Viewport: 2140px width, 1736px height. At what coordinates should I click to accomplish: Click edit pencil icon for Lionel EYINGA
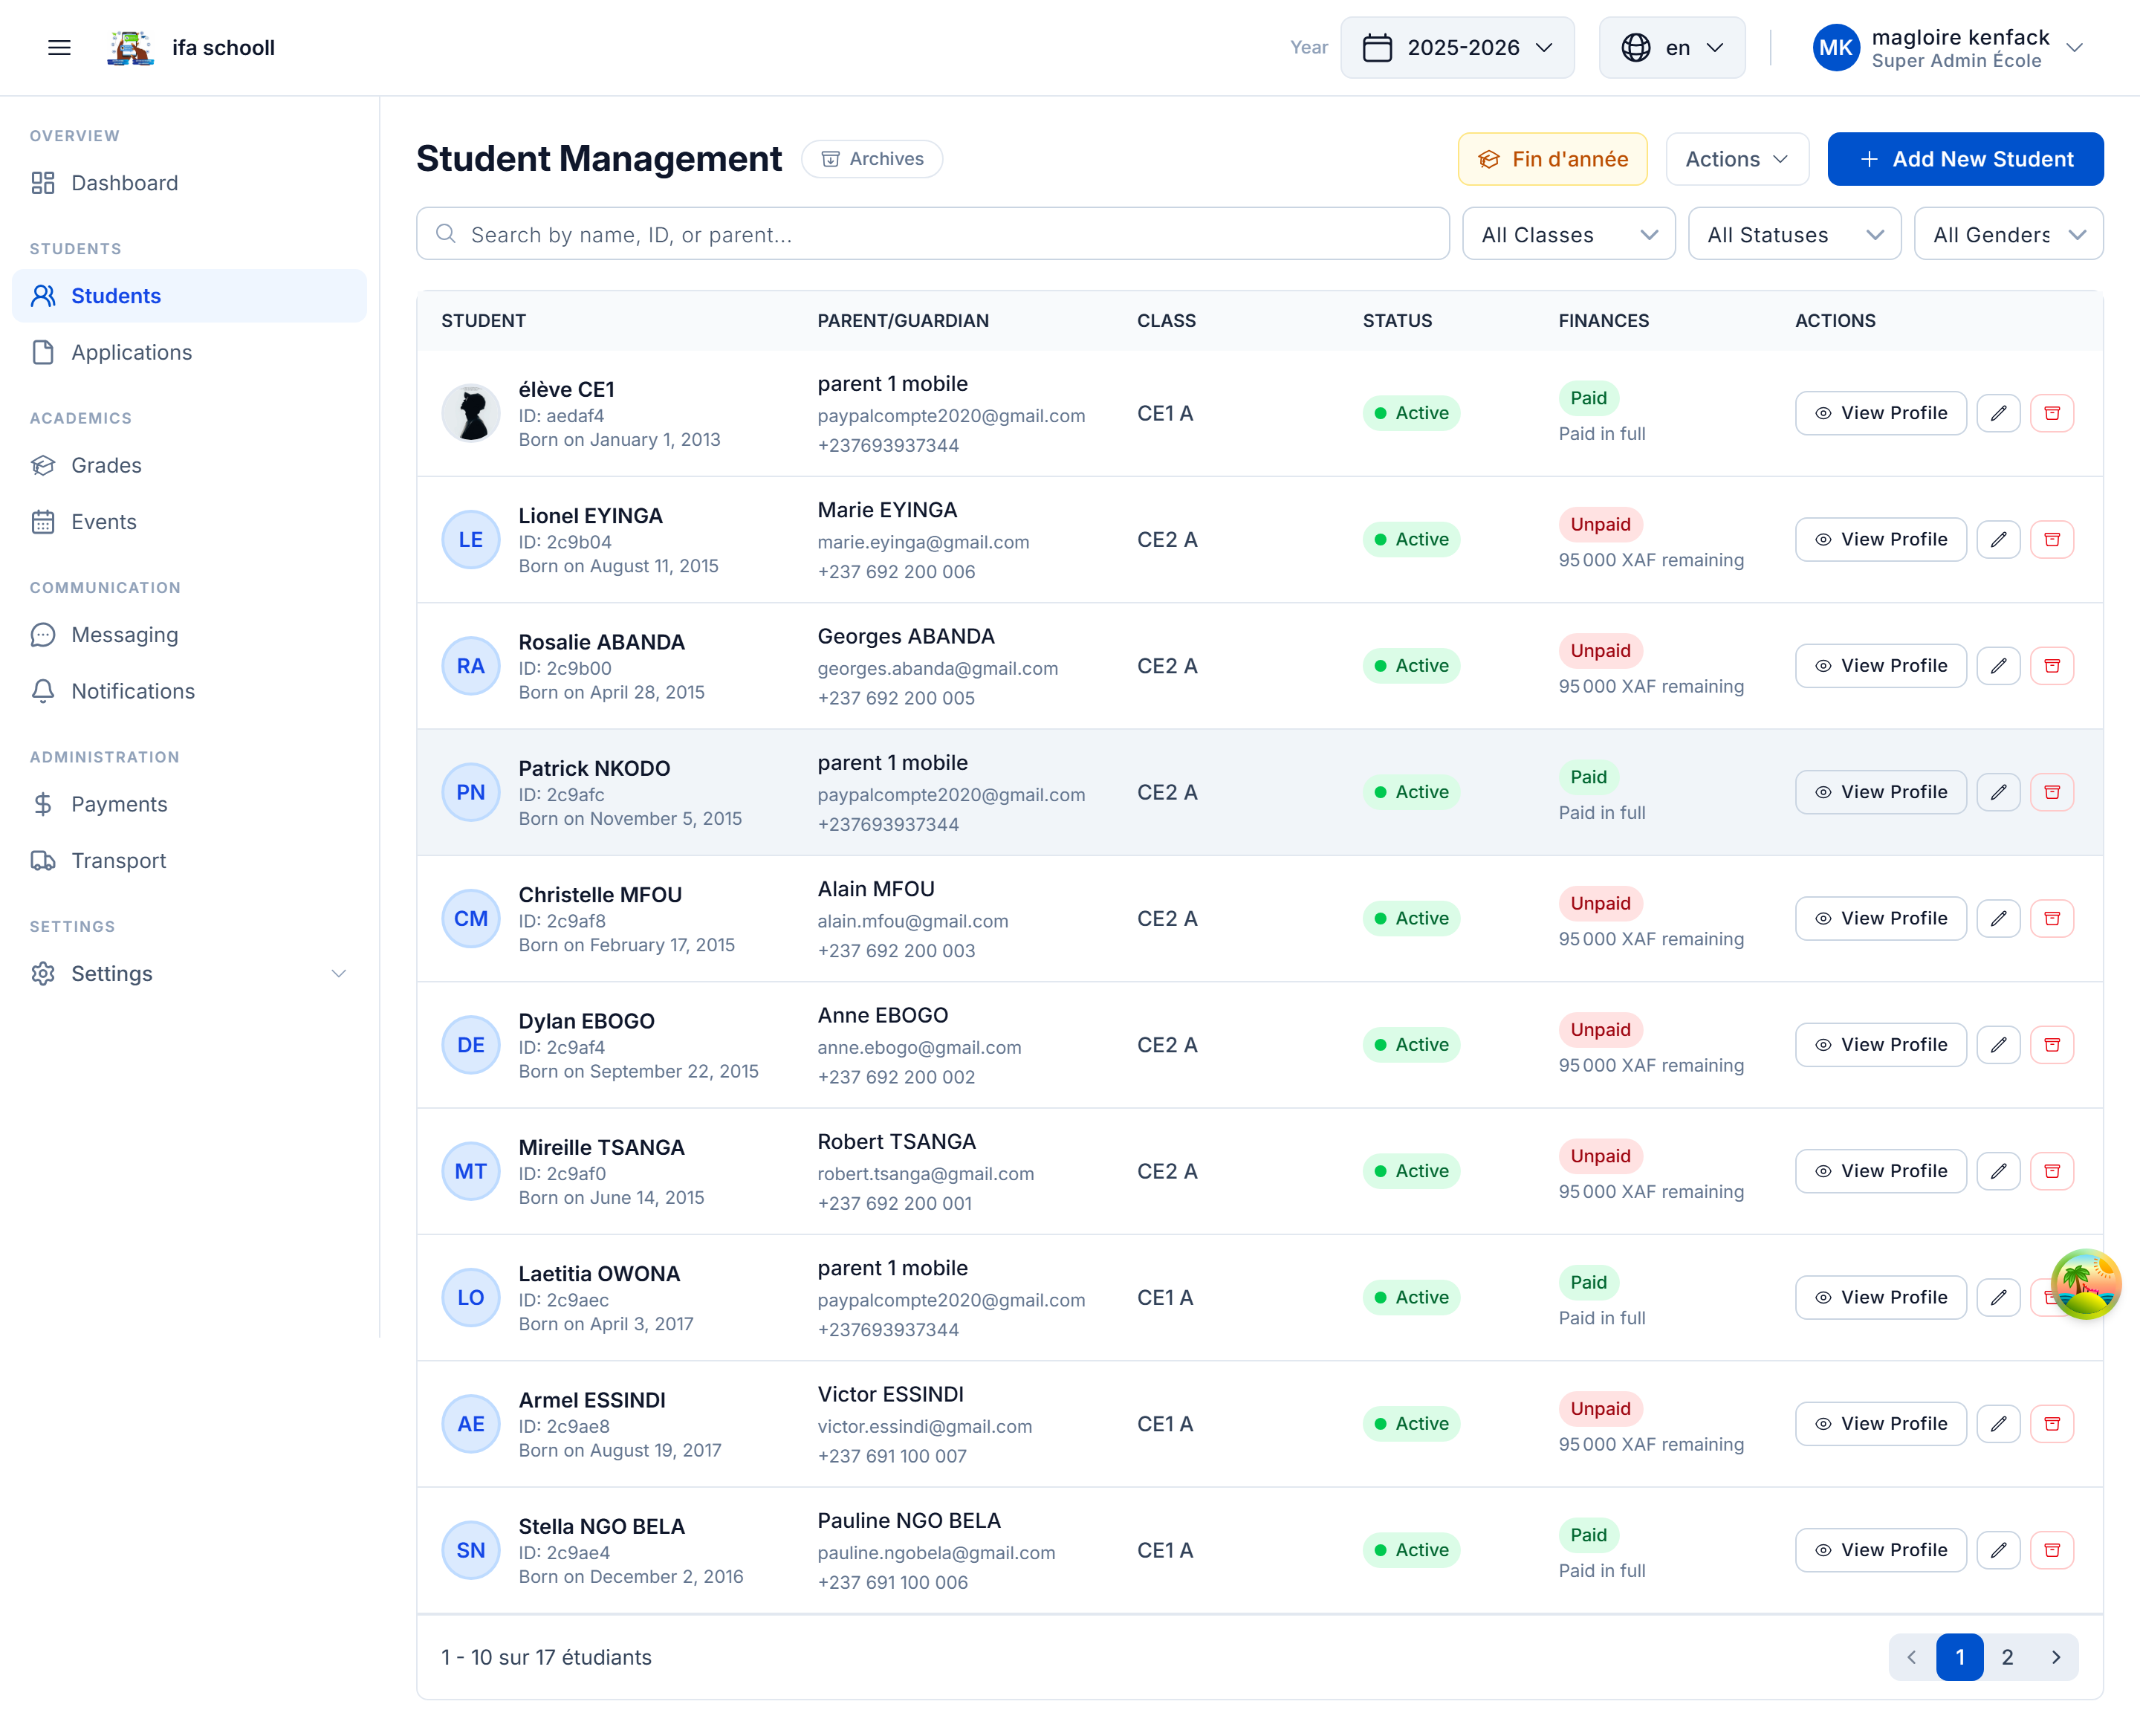1998,540
